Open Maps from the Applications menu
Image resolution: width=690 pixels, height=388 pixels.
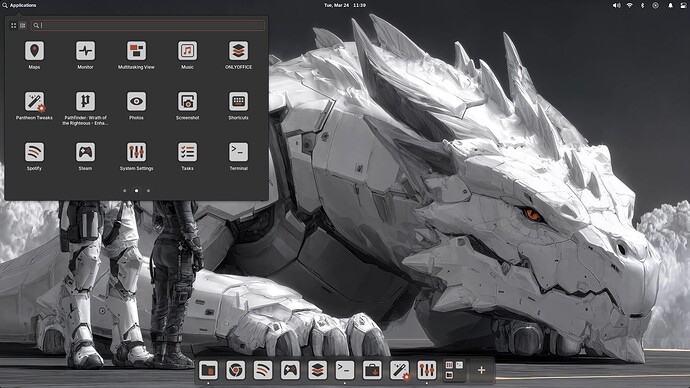pyautogui.click(x=34, y=55)
